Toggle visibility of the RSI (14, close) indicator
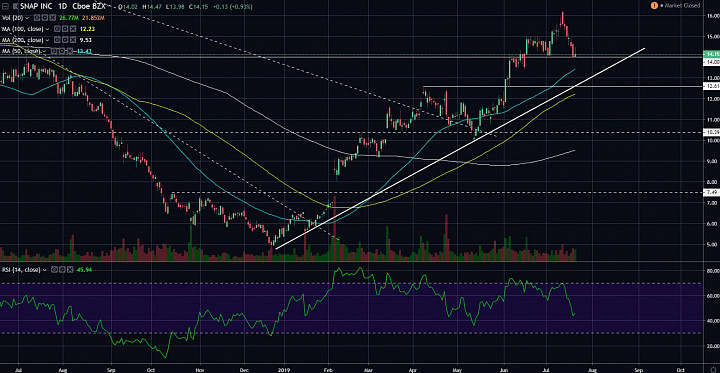 (x=54, y=270)
